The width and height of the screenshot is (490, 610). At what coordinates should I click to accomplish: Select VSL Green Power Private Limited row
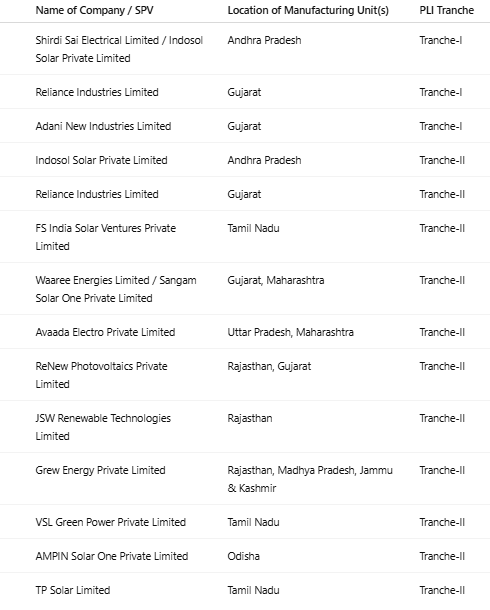[x=245, y=522]
